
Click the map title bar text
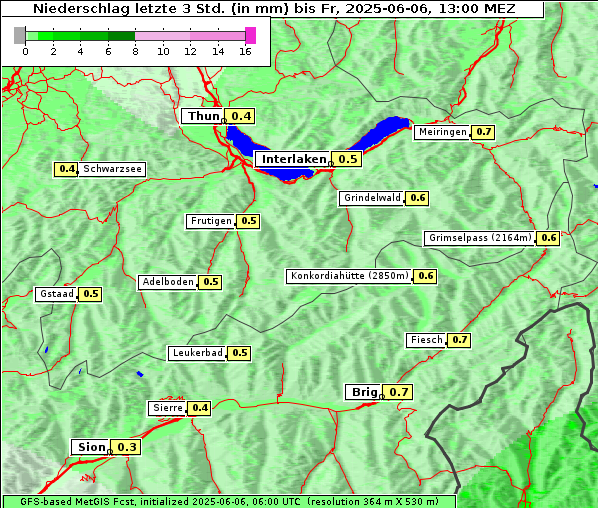tap(274, 9)
